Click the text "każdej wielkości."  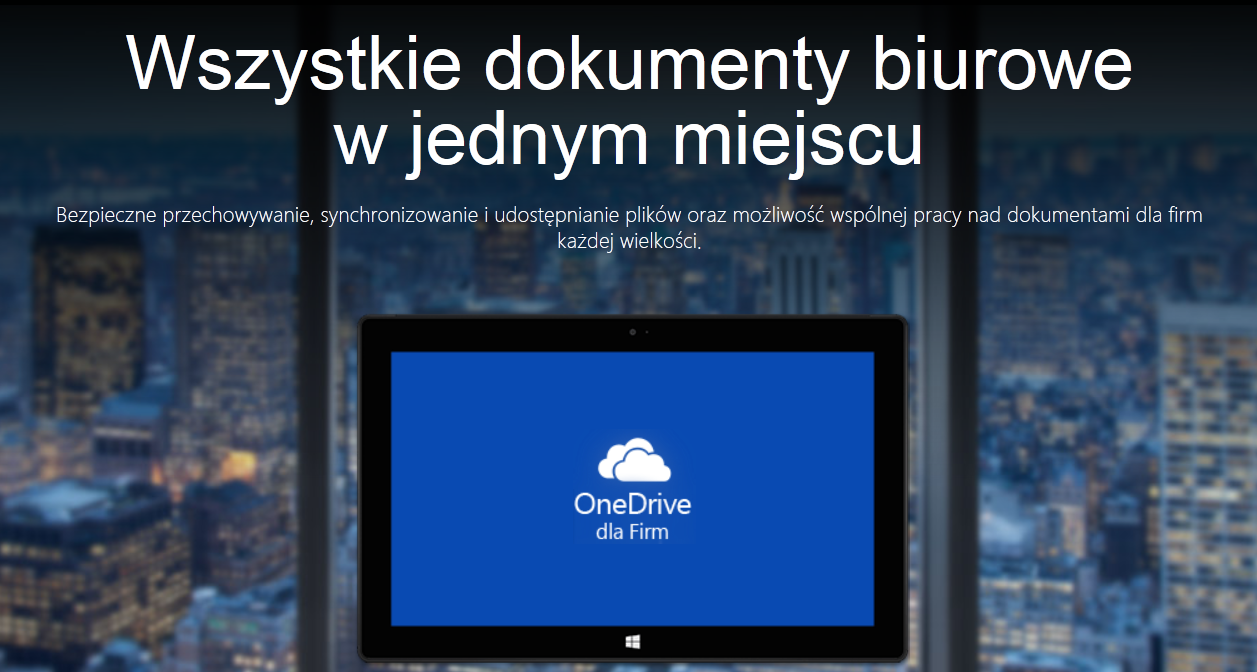(x=629, y=241)
